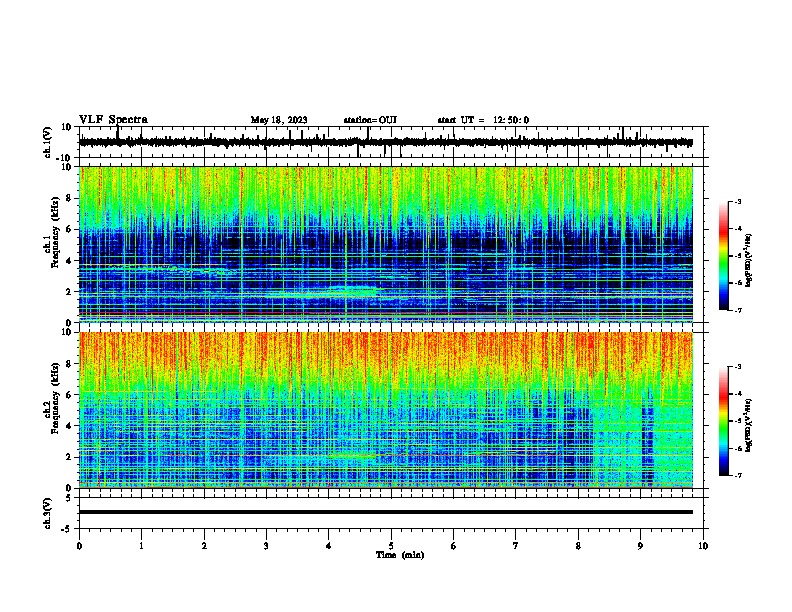Image resolution: width=792 pixels, height=612 pixels.
Task: Click the "8" kHz tick of ch.2 frequency axis
Action: point(69,364)
